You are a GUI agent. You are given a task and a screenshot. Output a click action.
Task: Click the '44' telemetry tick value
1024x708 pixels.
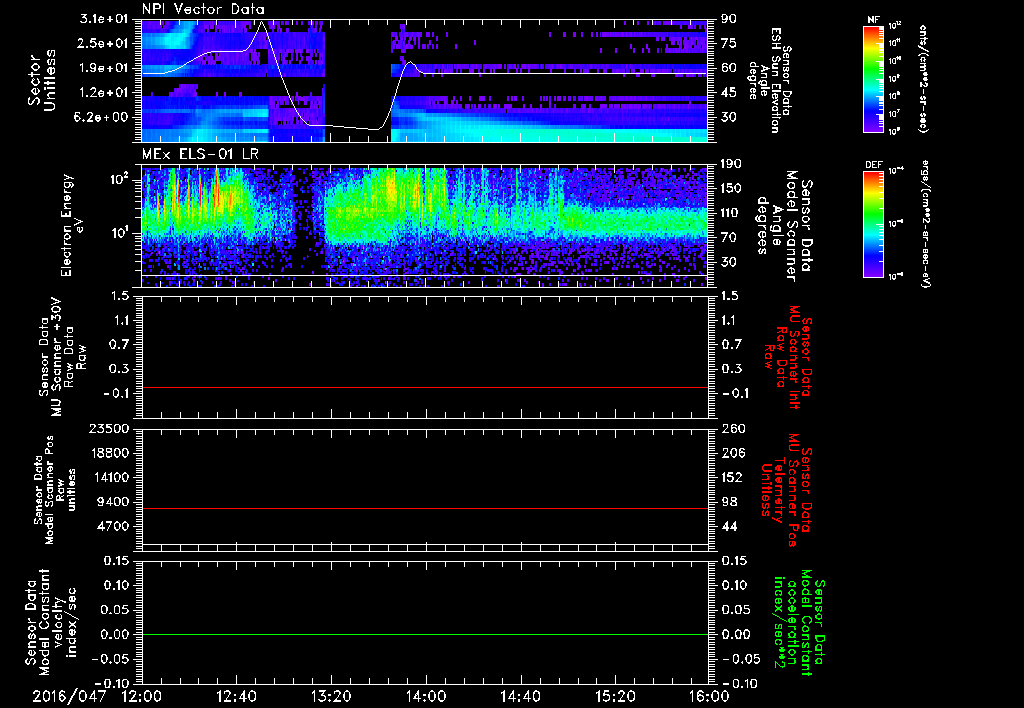click(728, 526)
